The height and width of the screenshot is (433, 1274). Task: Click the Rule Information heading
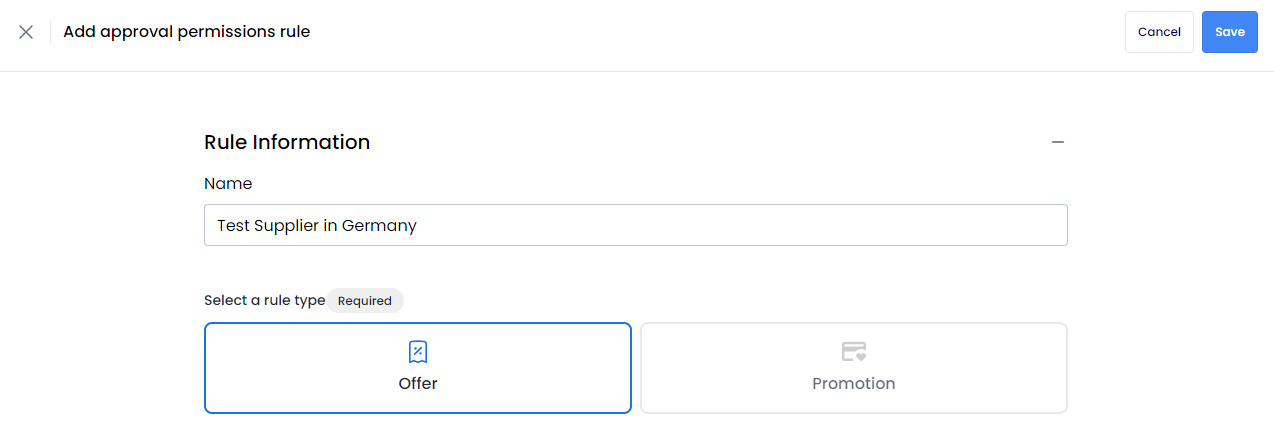pos(287,142)
